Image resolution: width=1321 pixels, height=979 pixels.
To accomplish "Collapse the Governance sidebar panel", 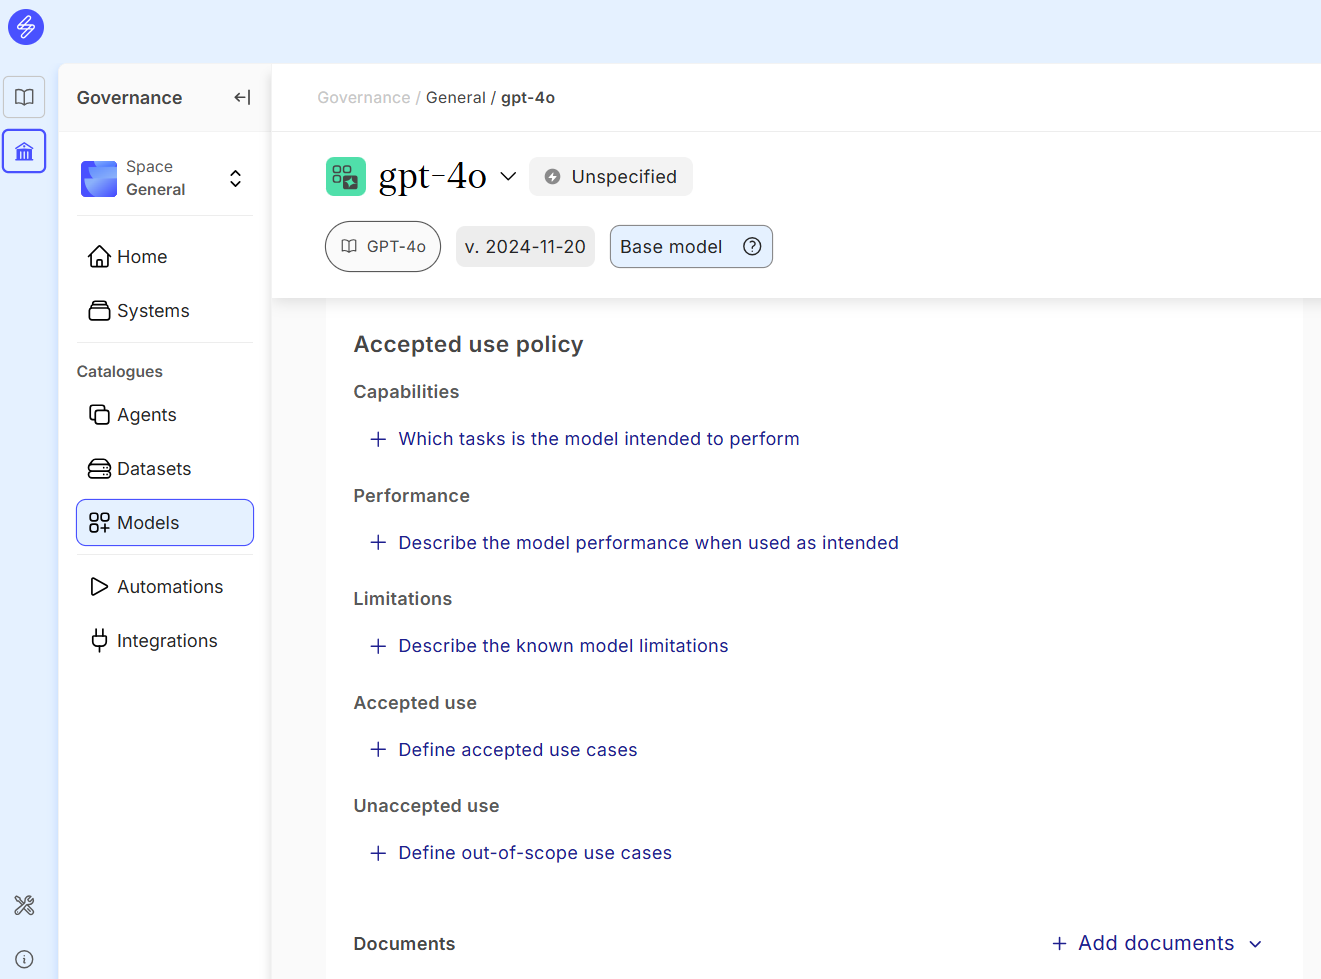I will 242,97.
